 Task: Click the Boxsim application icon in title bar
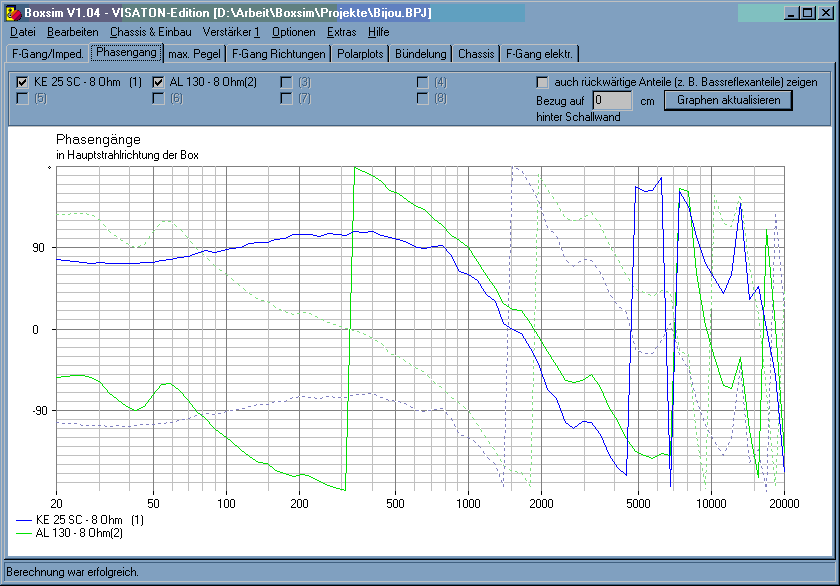pos(13,12)
